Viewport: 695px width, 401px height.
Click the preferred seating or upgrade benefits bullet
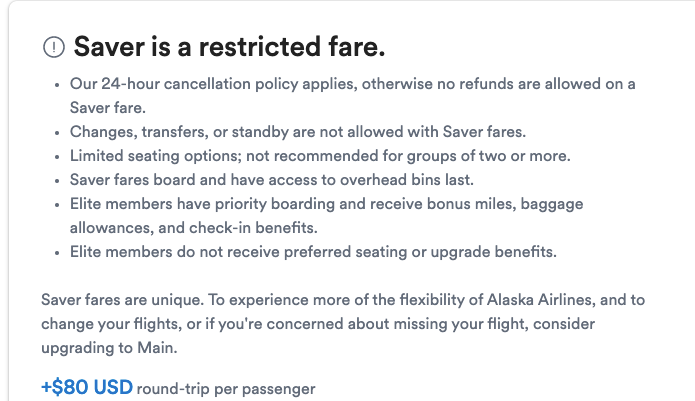[x=313, y=252]
